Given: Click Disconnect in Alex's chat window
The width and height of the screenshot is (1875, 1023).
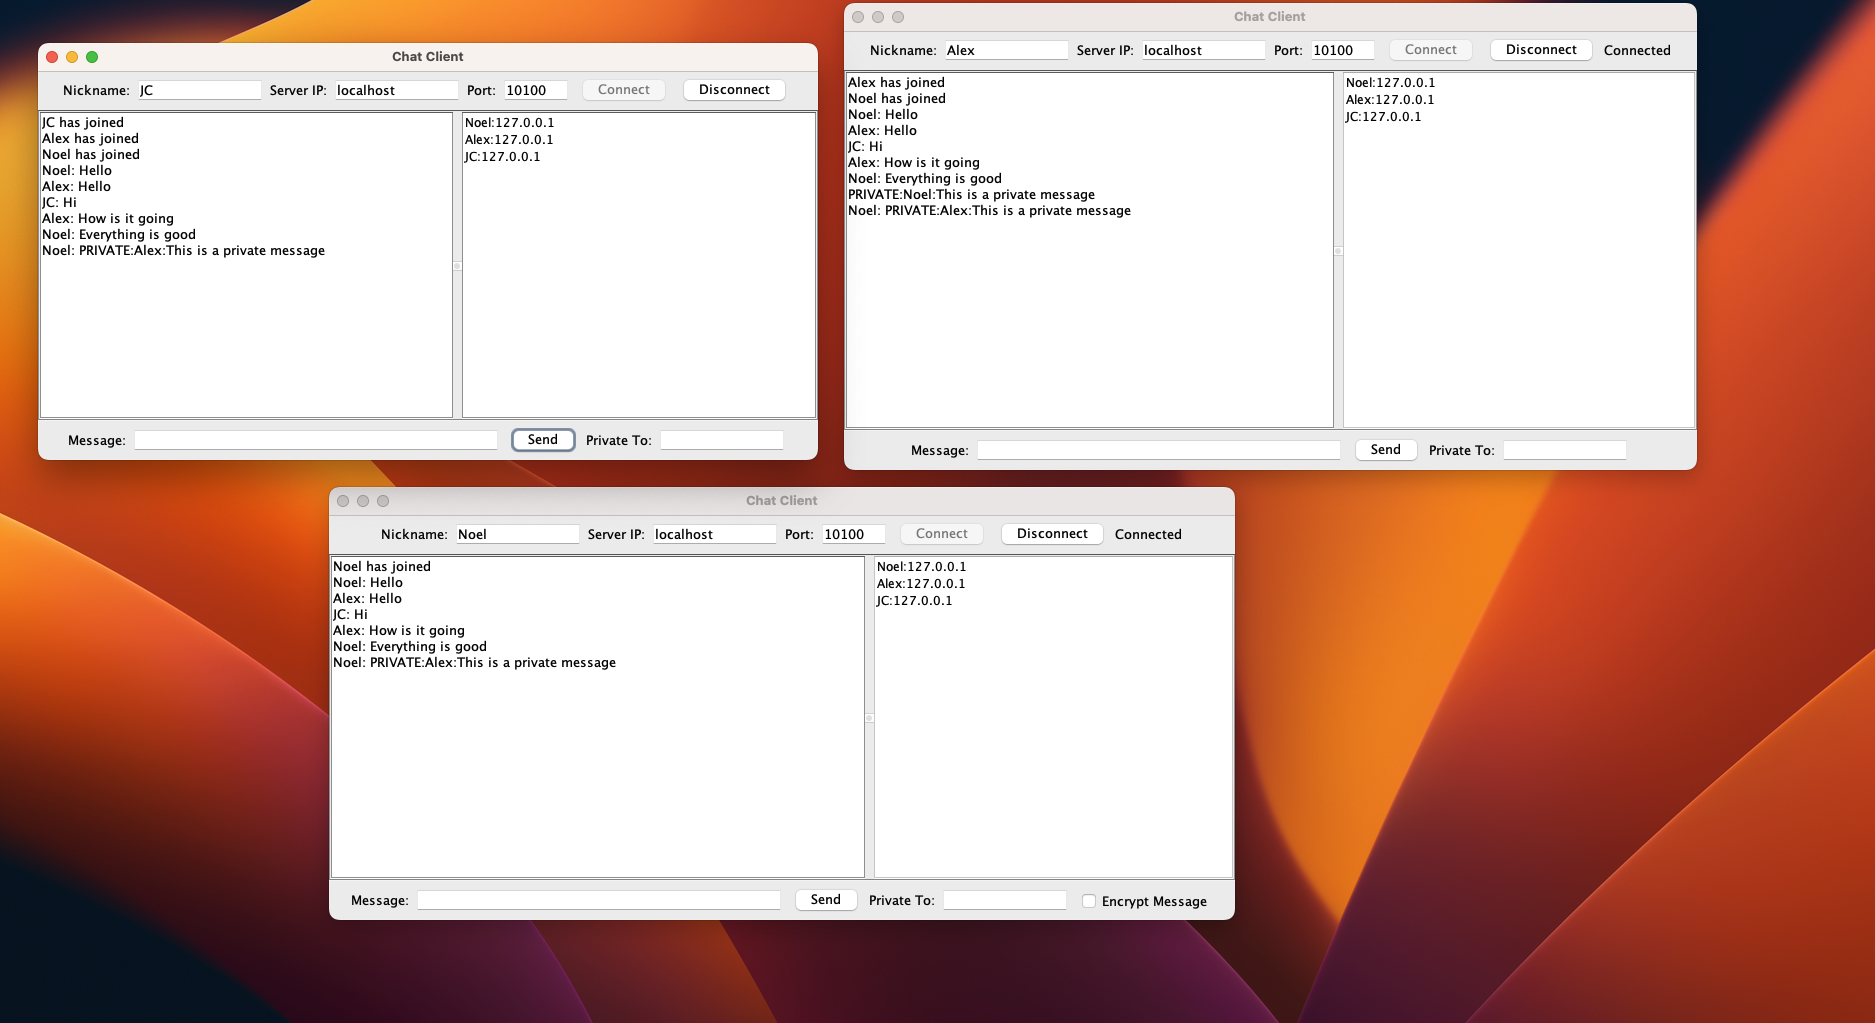Looking at the screenshot, I should [x=1541, y=50].
